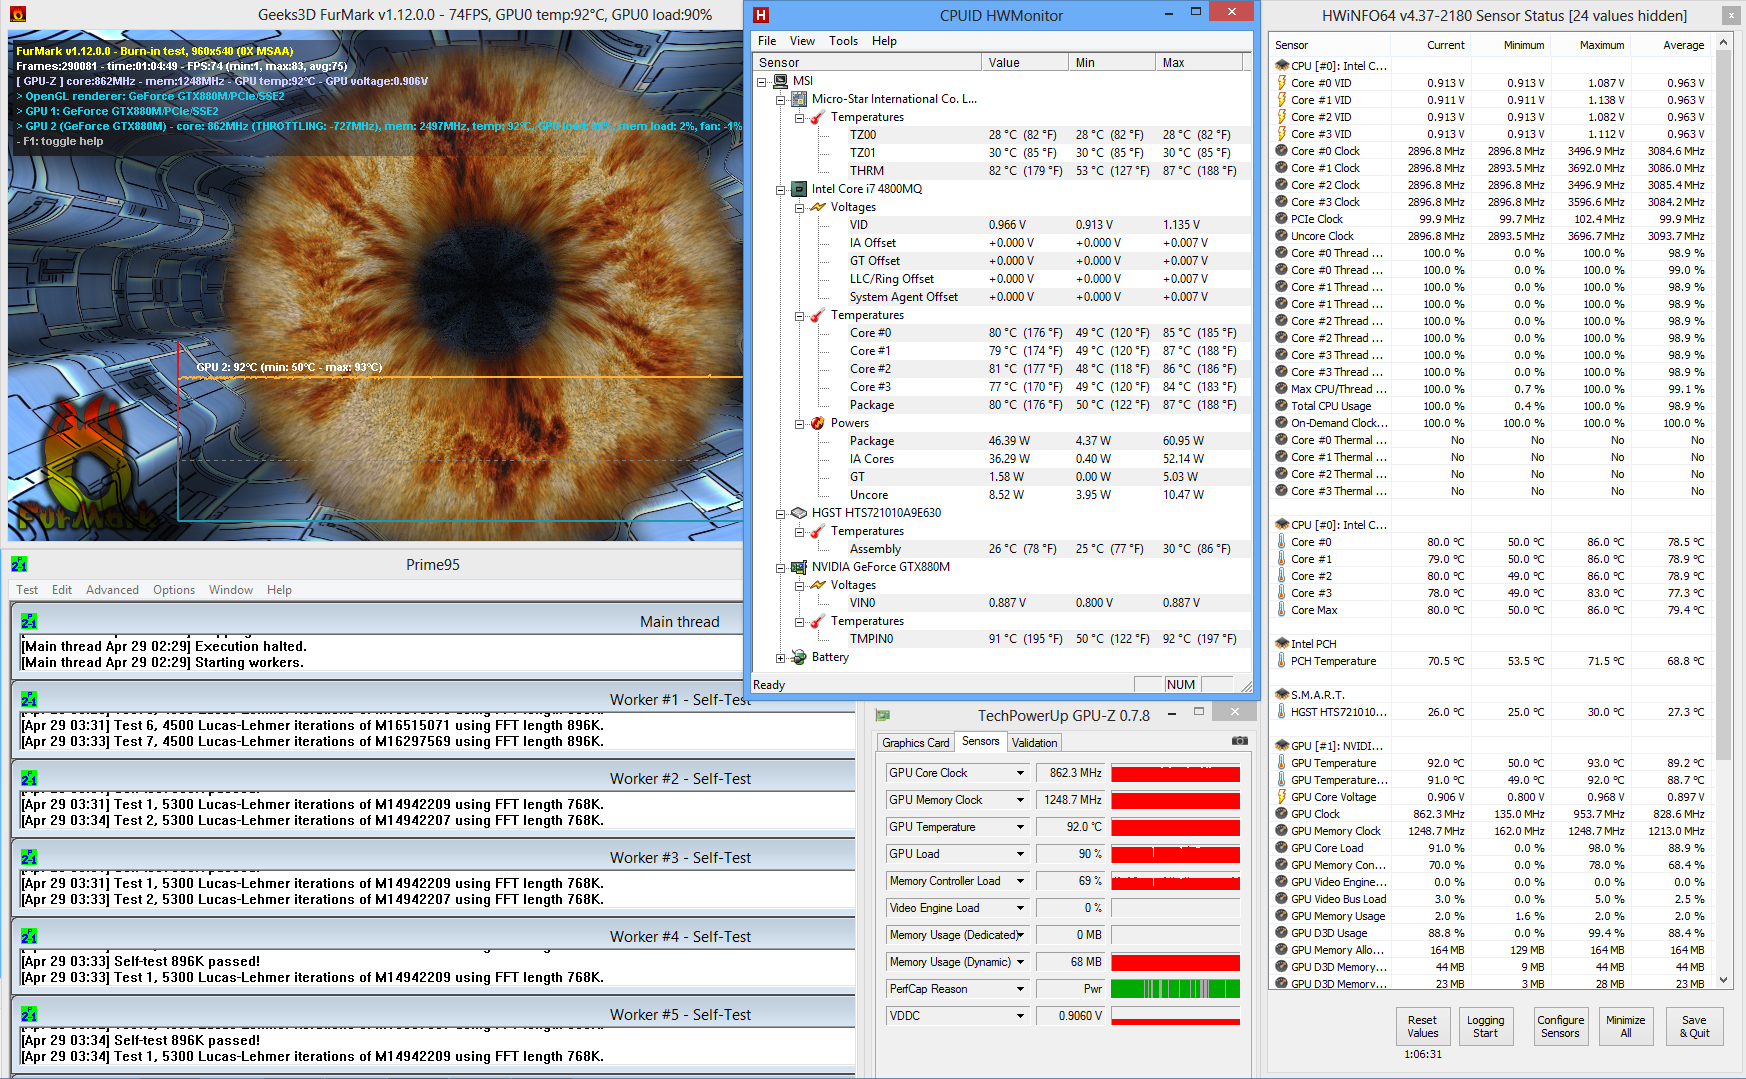Collapse the Powers node in HWMonitor
The width and height of the screenshot is (1746, 1079).
coord(799,424)
